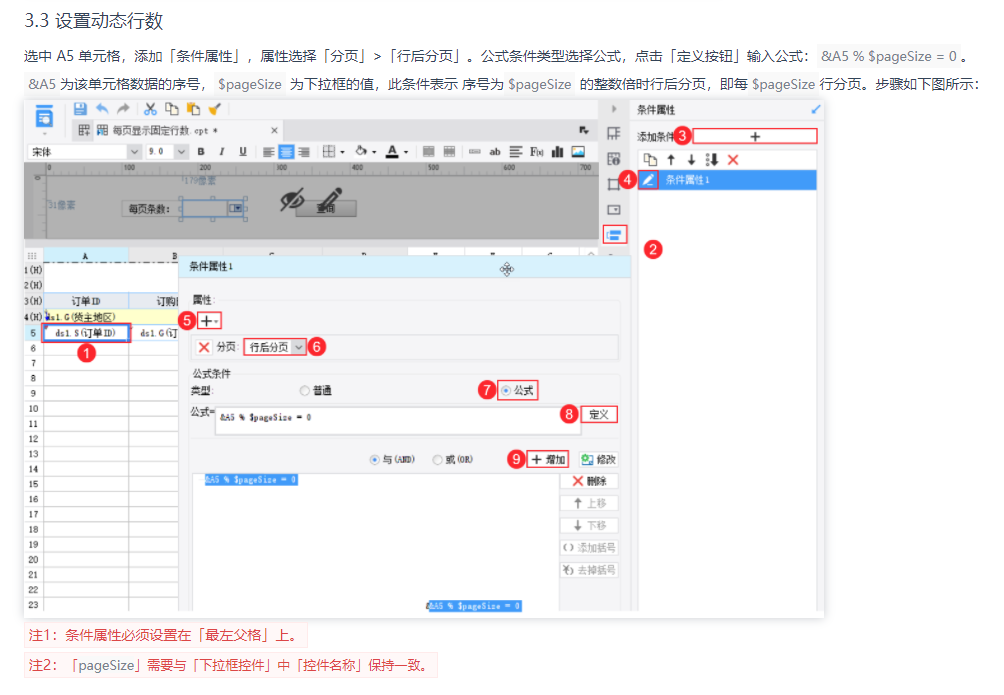The height and width of the screenshot is (695, 1004).
Task: Click the Save icon in the toolbar
Action: click(x=80, y=109)
